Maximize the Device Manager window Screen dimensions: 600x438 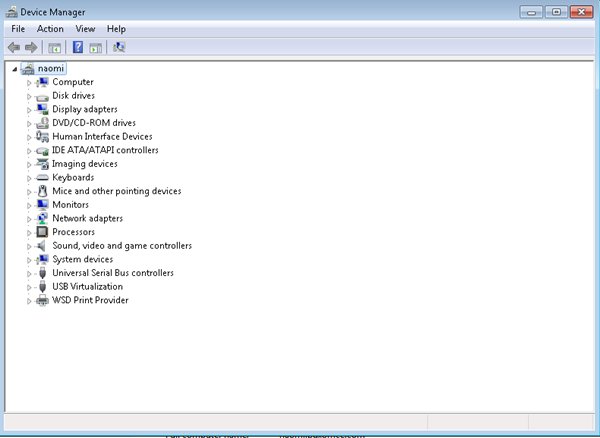click(x=556, y=12)
